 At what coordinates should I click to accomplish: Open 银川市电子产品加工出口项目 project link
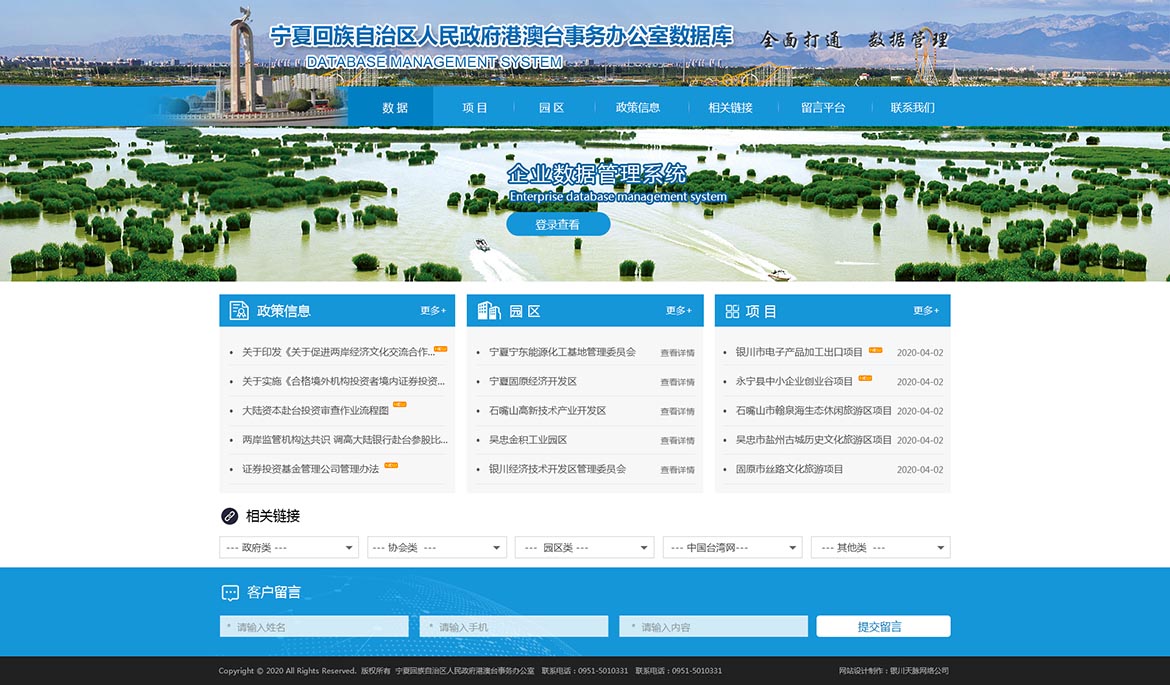pyautogui.click(x=799, y=352)
